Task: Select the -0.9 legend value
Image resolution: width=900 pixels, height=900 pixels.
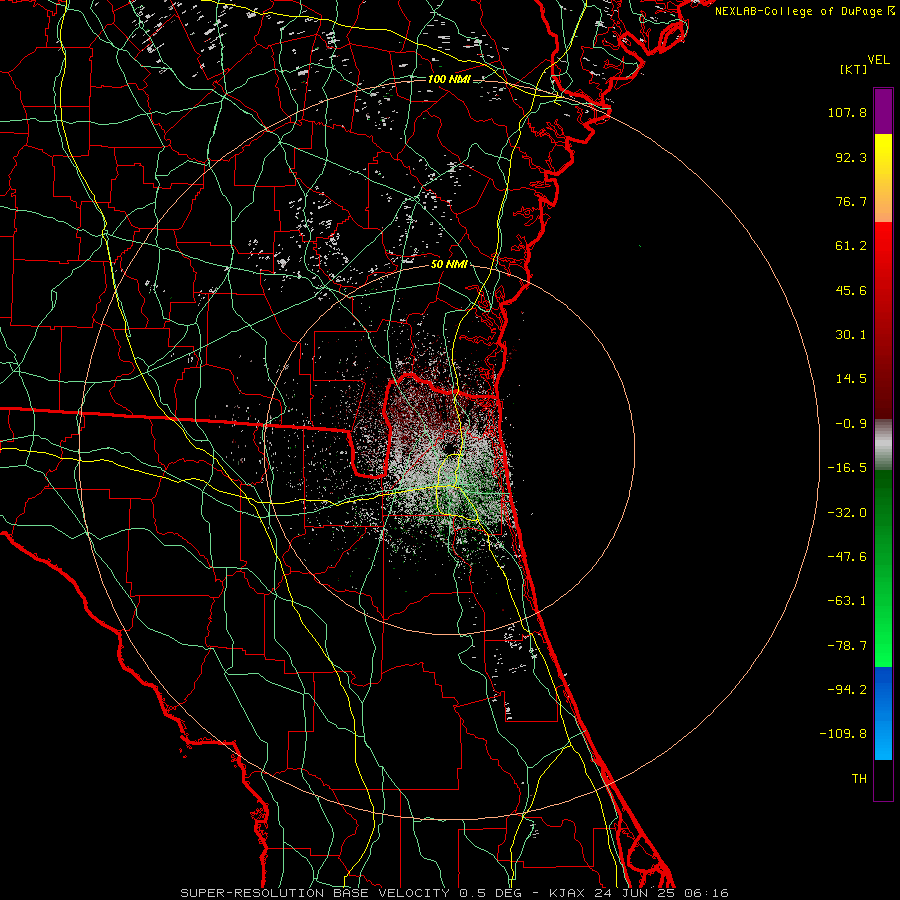Action: pos(851,424)
